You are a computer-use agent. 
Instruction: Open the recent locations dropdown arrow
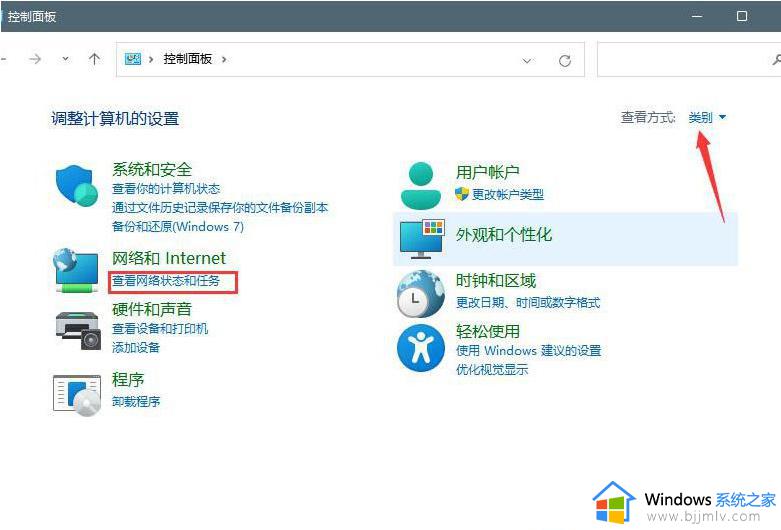click(65, 59)
